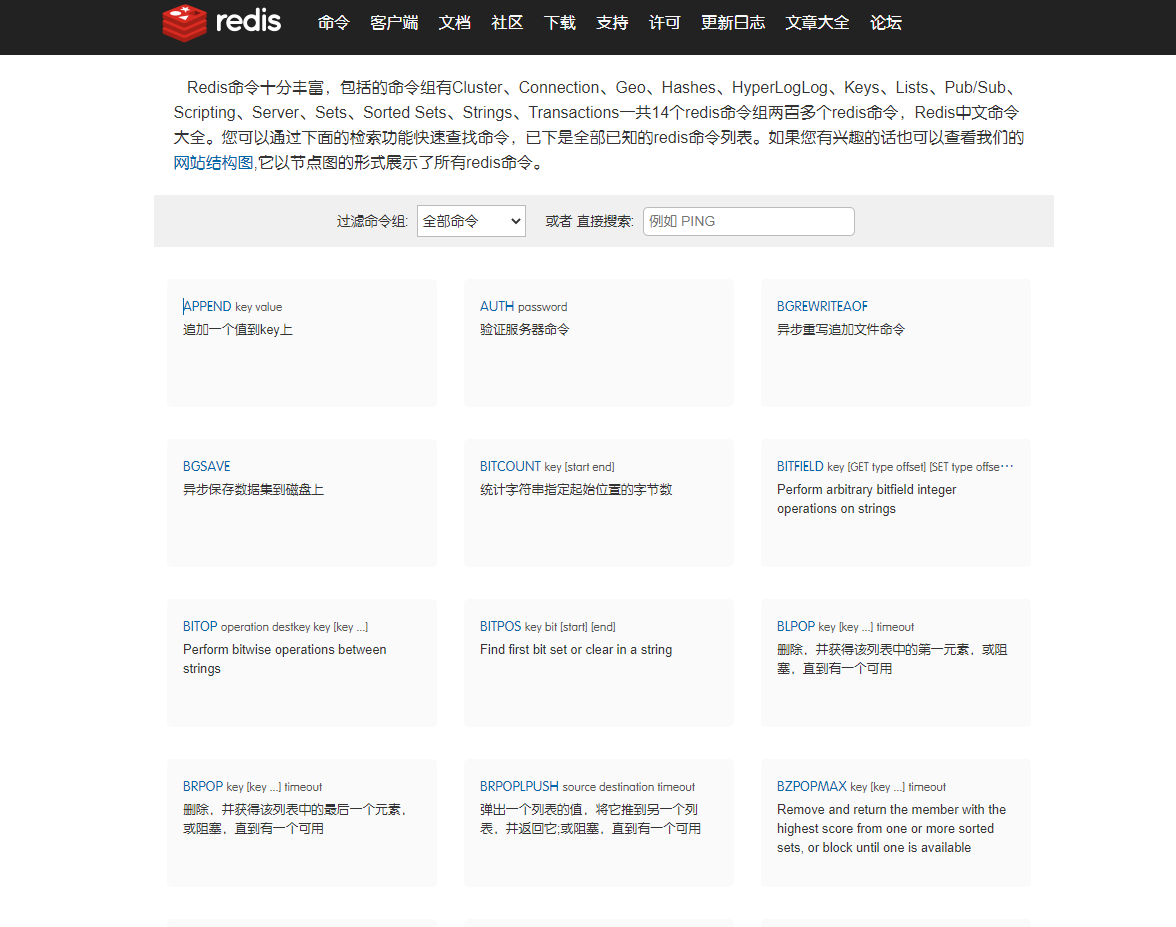Open the 支持 navigation item

point(612,22)
